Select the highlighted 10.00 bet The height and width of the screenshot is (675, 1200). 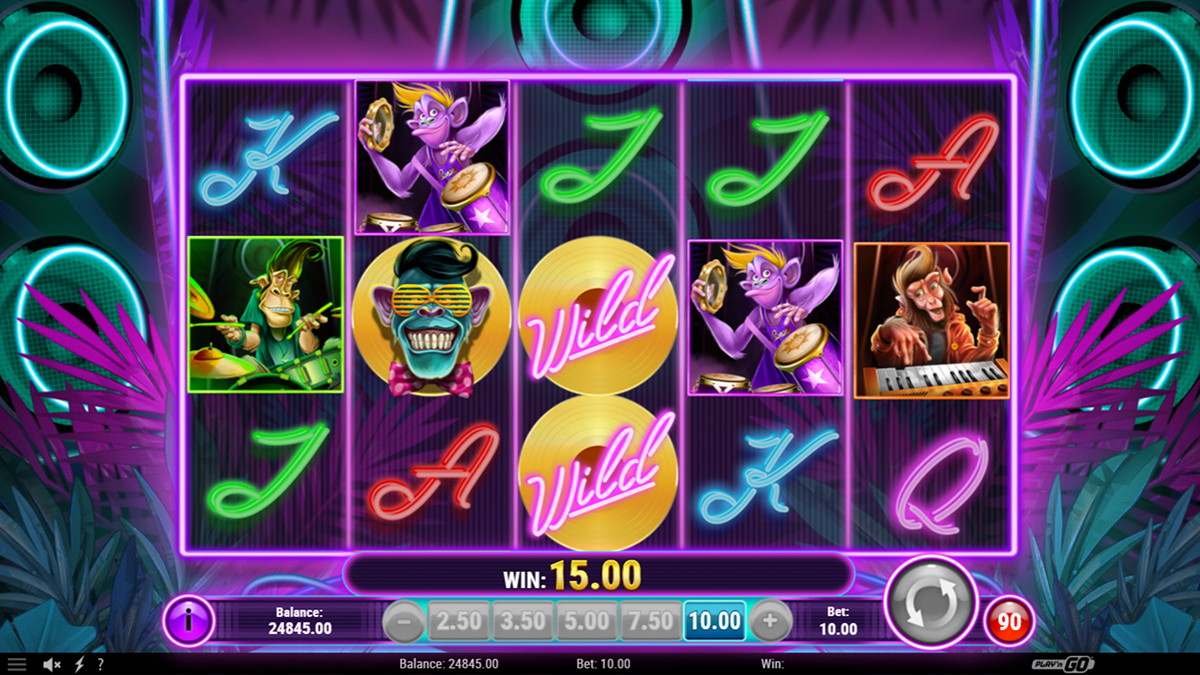pyautogui.click(x=715, y=621)
